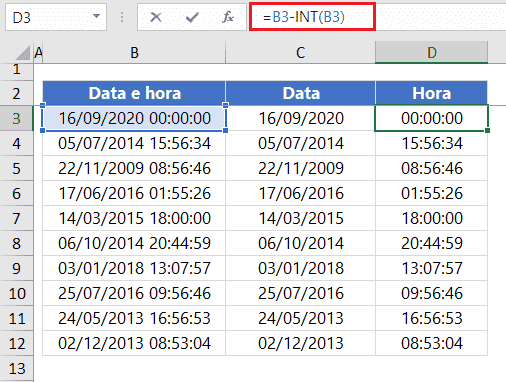Open the Name Box dropdown arrow

point(96,16)
